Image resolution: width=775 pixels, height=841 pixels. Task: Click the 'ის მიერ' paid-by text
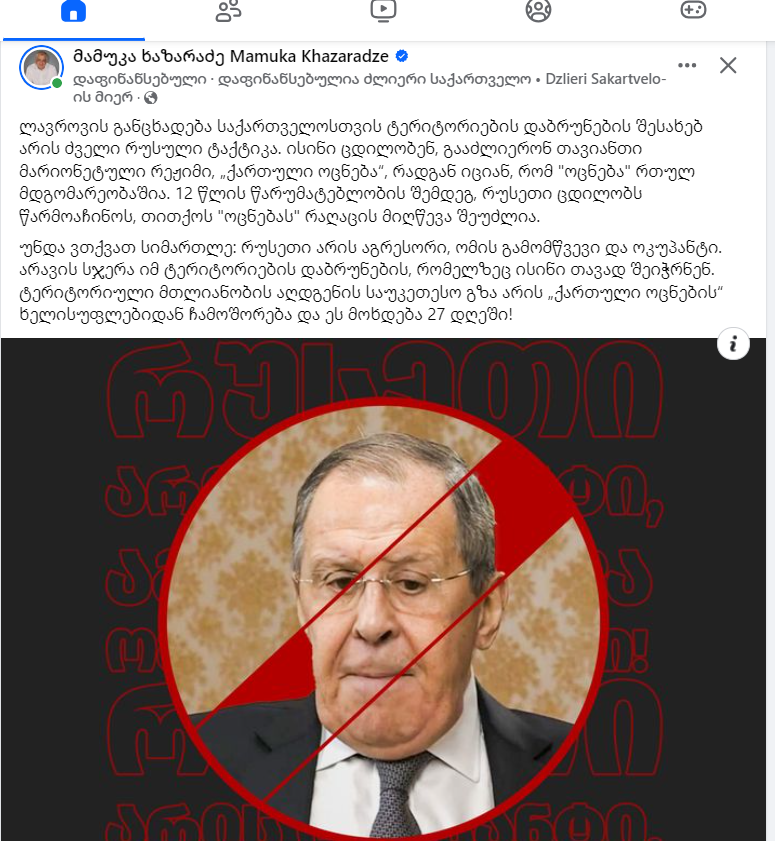pos(102,97)
